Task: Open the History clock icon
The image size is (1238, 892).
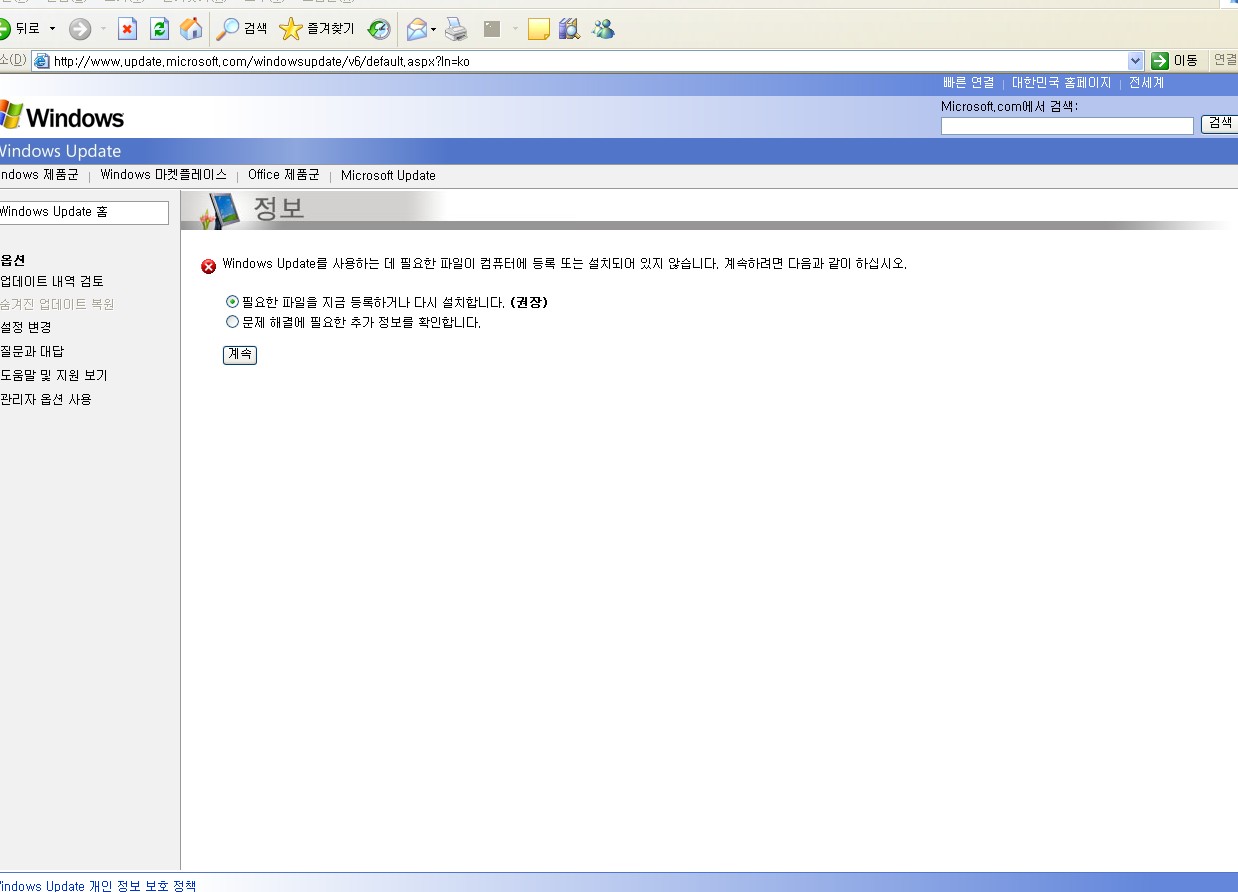Action: point(379,29)
